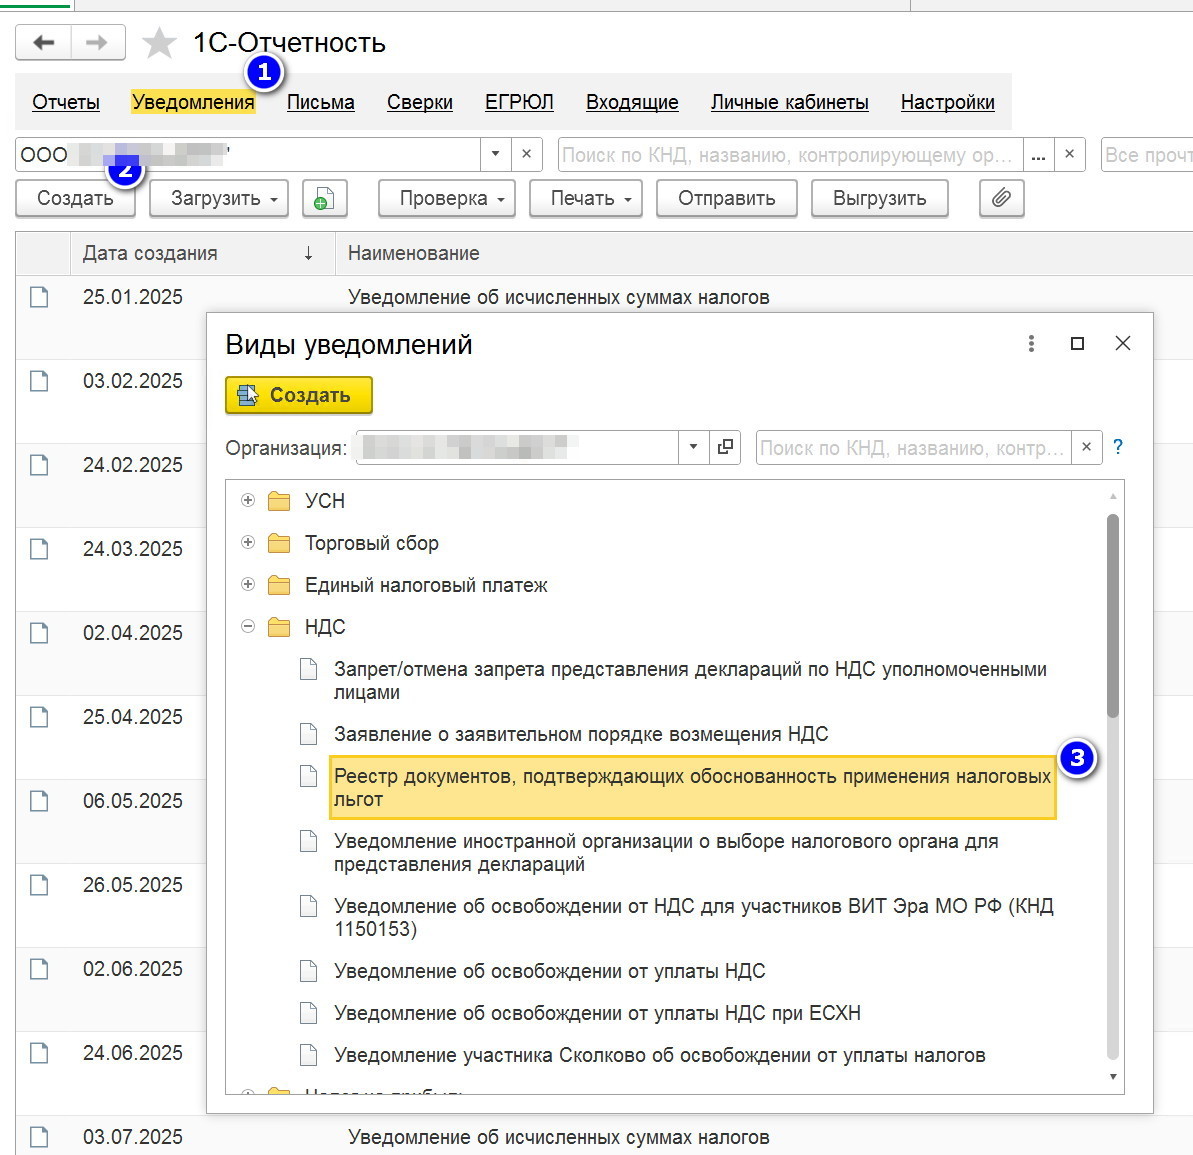Open the Настройки tab
Image resolution: width=1193 pixels, height=1155 pixels.
[x=947, y=102]
